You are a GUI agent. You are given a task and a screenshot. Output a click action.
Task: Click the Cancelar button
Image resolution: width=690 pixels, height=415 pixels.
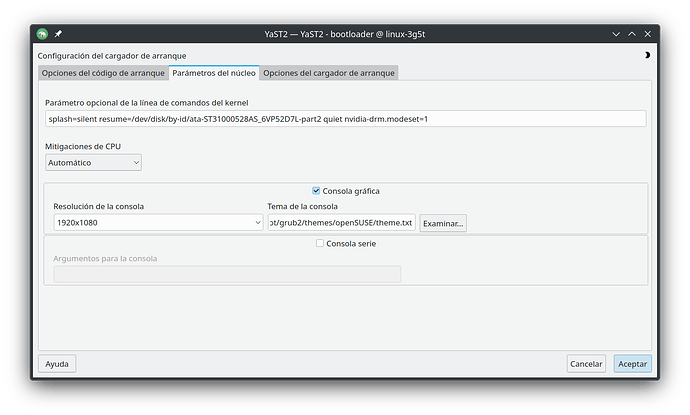[x=586, y=364]
